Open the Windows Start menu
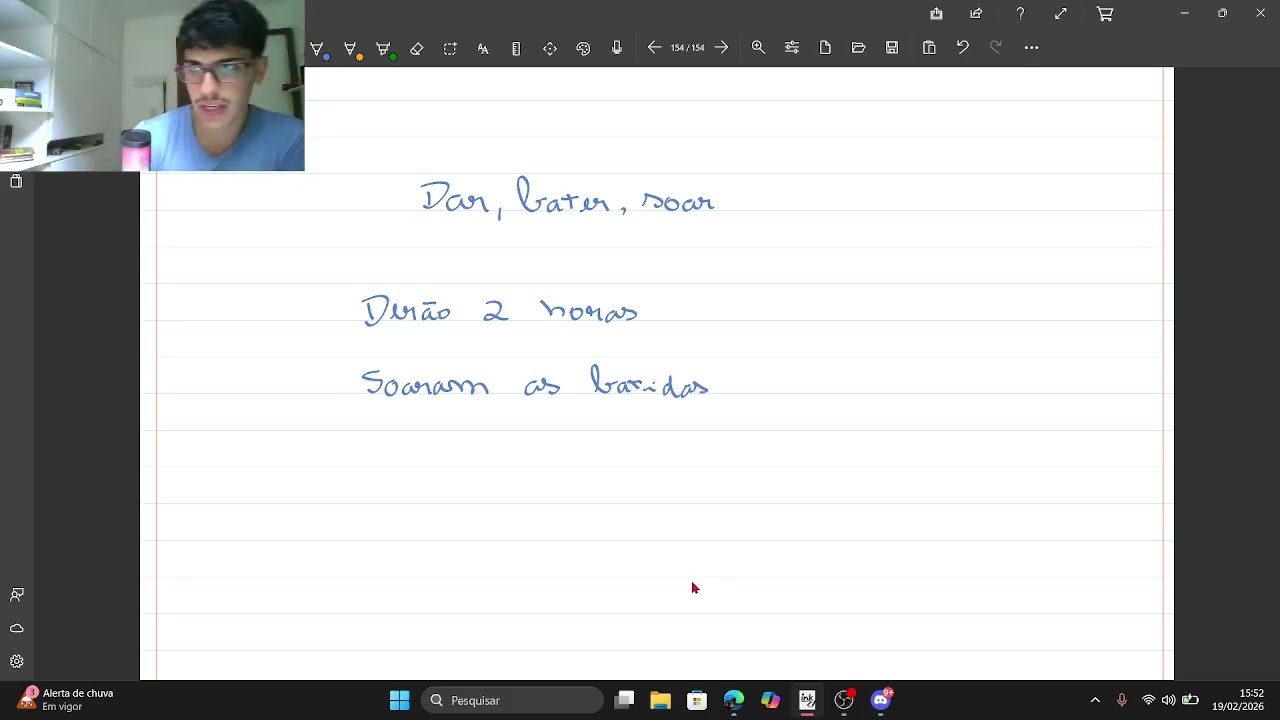Screen dimensions: 1280x720 (x=399, y=700)
